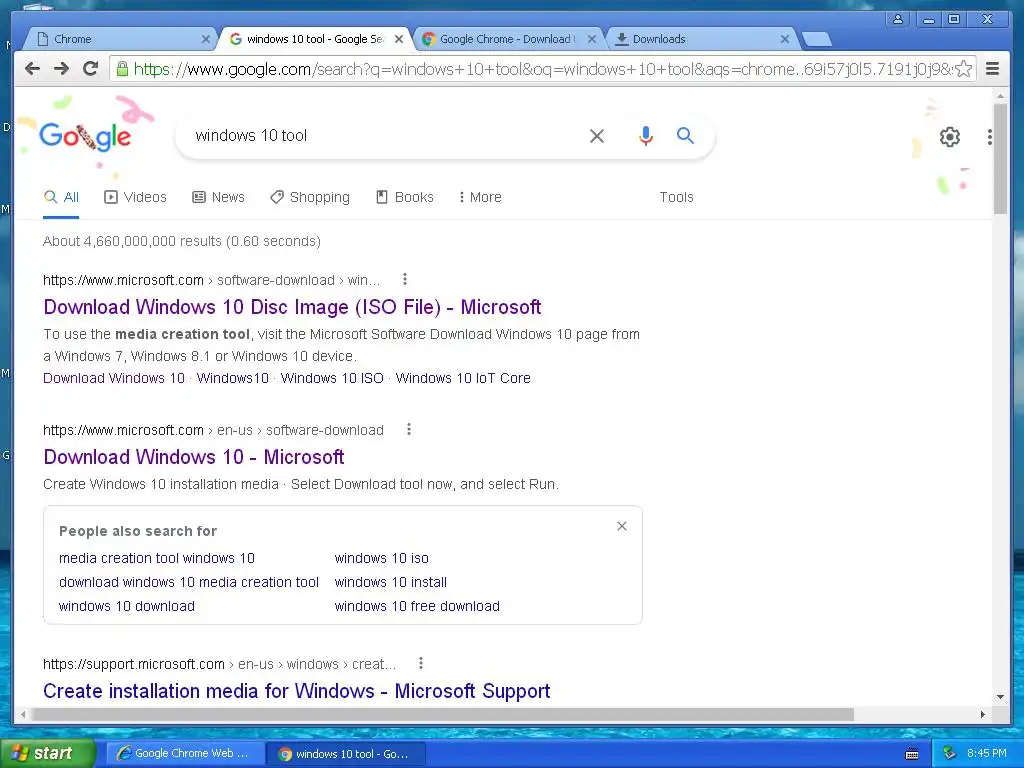1024x768 pixels.
Task: Search download windows 10 media creation tool suggestion
Action: [189, 583]
